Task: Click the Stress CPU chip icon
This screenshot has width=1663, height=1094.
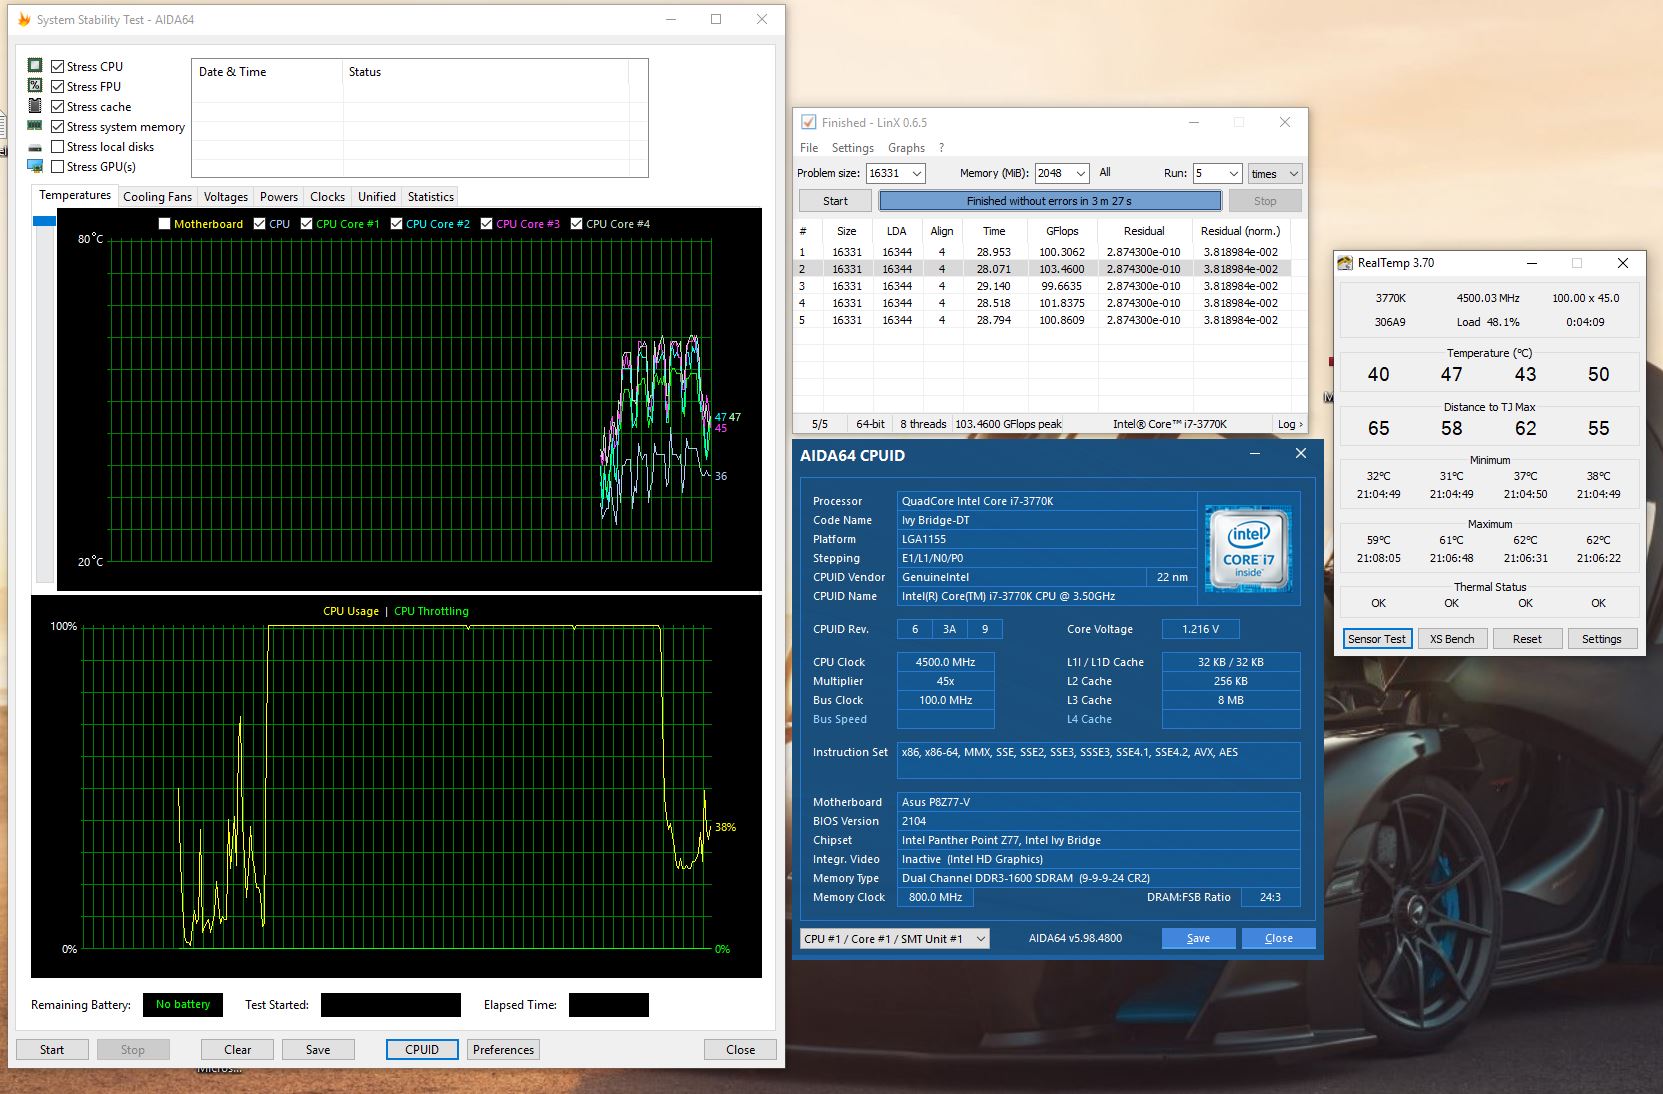Action: (35, 66)
